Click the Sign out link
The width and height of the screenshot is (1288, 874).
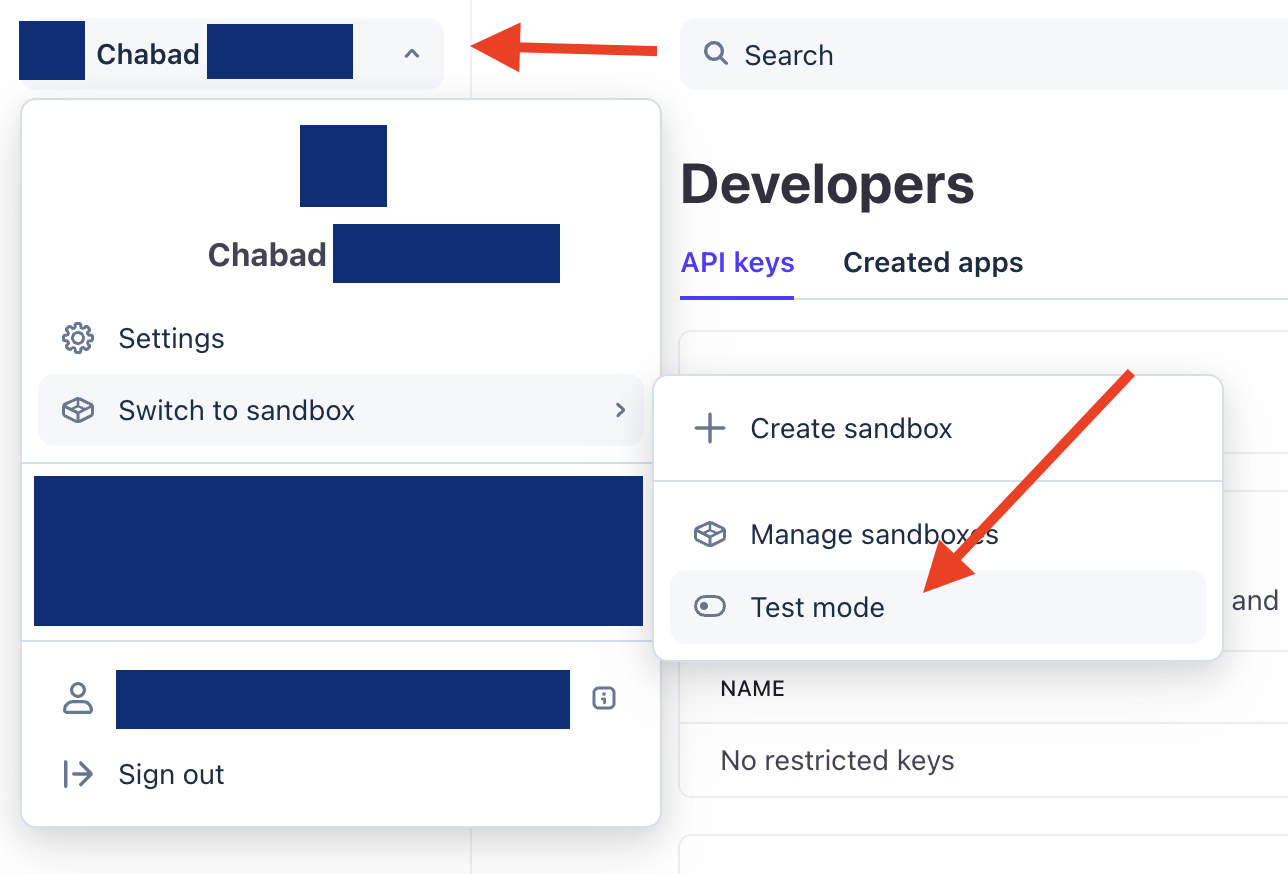click(171, 774)
